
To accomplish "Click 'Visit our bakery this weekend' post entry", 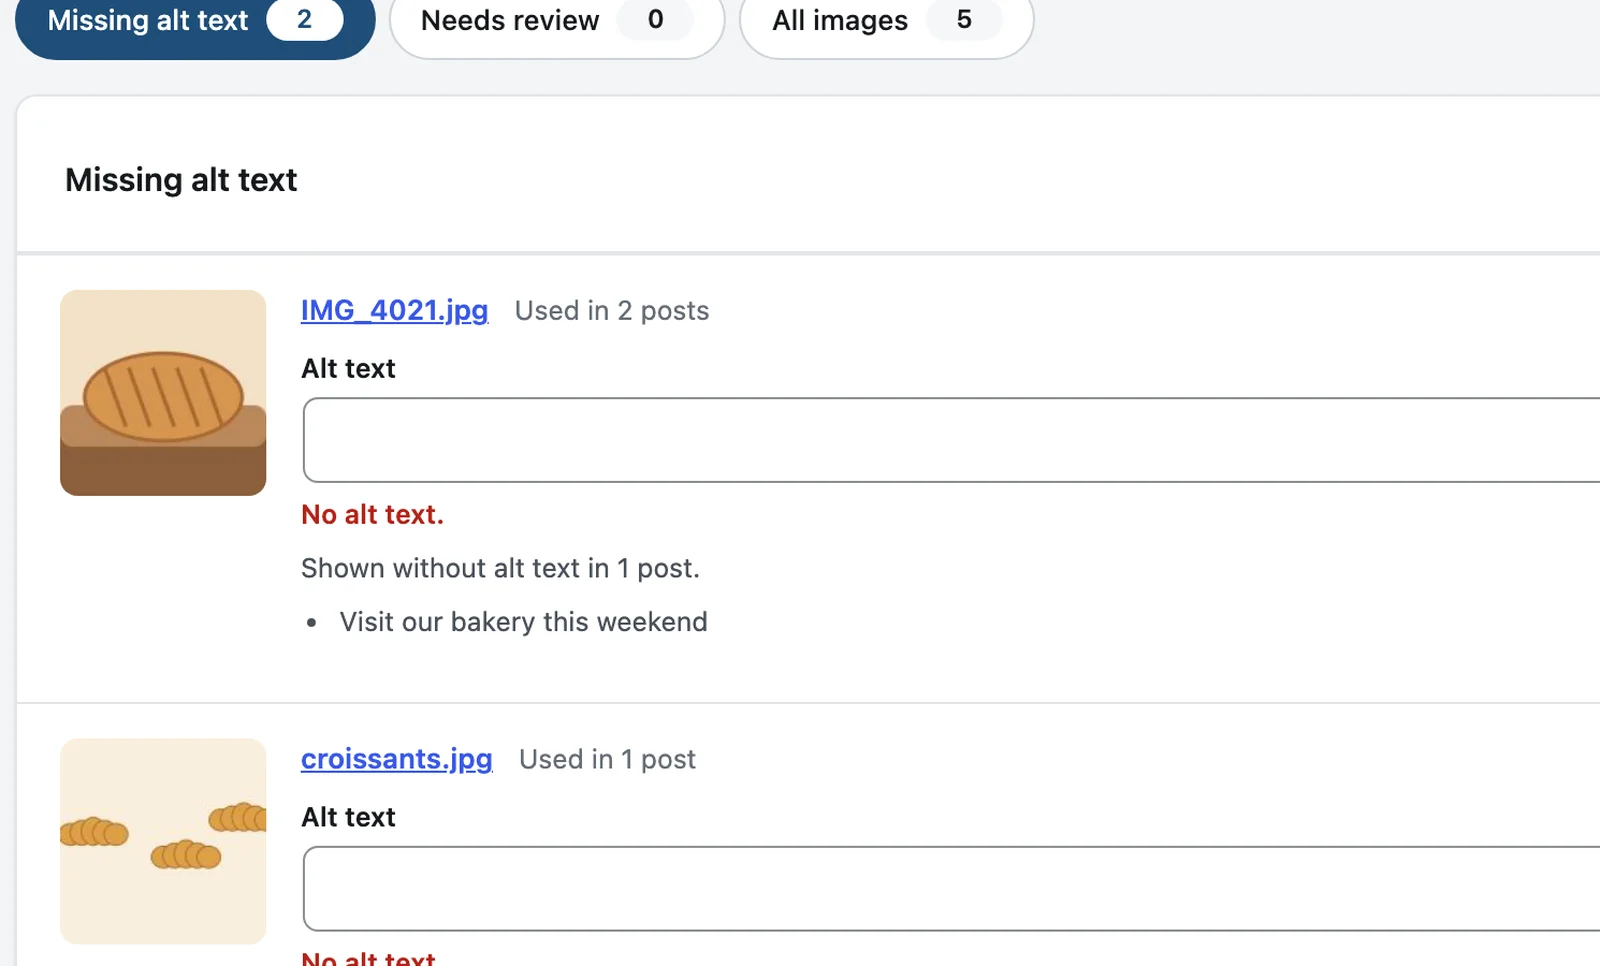I will coord(523,622).
